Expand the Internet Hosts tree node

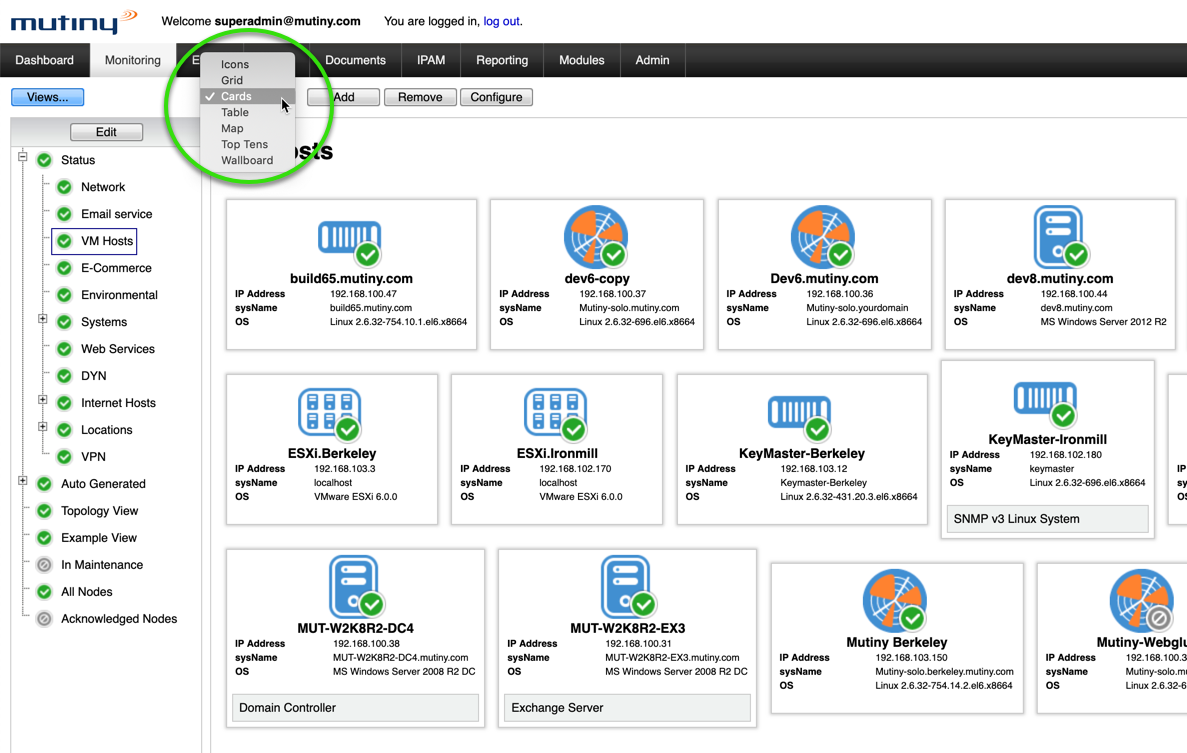(42, 400)
